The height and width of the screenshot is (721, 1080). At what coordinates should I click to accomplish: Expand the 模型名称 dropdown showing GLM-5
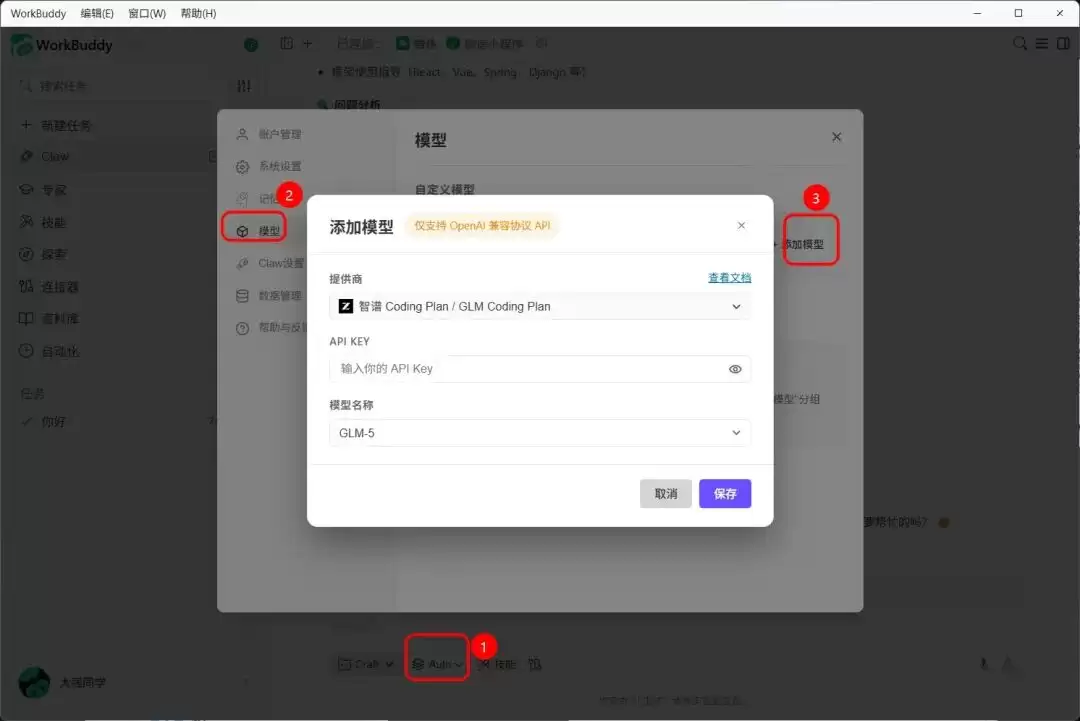pyautogui.click(x=540, y=433)
